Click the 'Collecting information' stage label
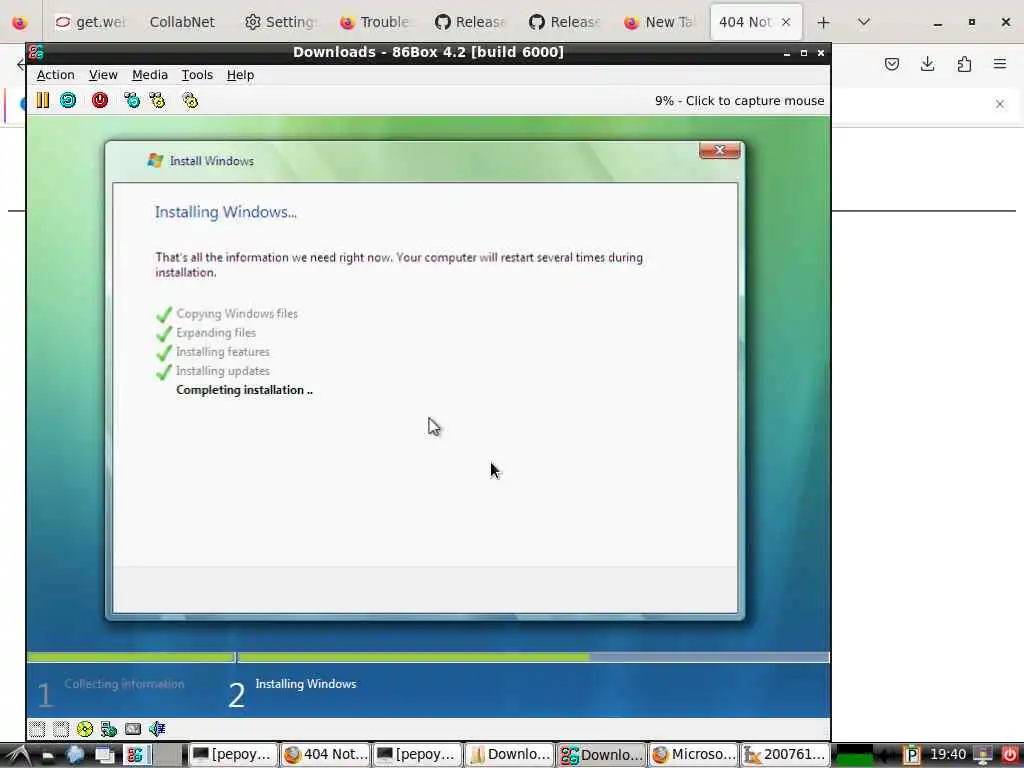The width and height of the screenshot is (1024, 768). tap(124, 684)
